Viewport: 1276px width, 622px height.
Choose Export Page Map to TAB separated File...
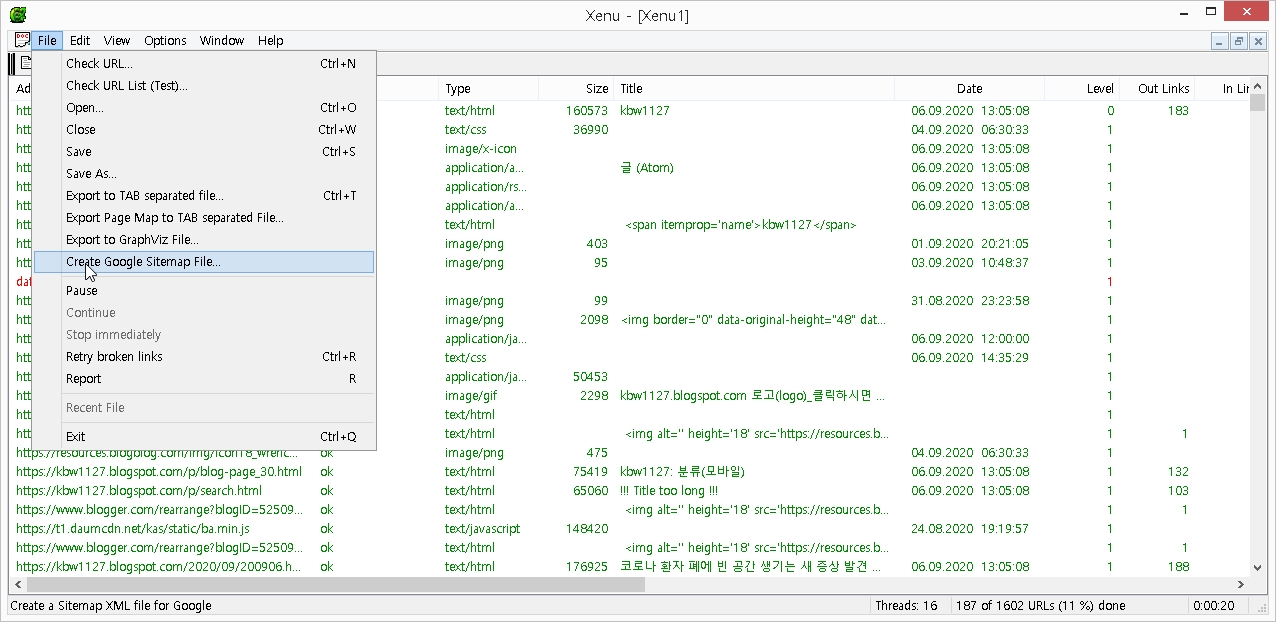pos(204,218)
